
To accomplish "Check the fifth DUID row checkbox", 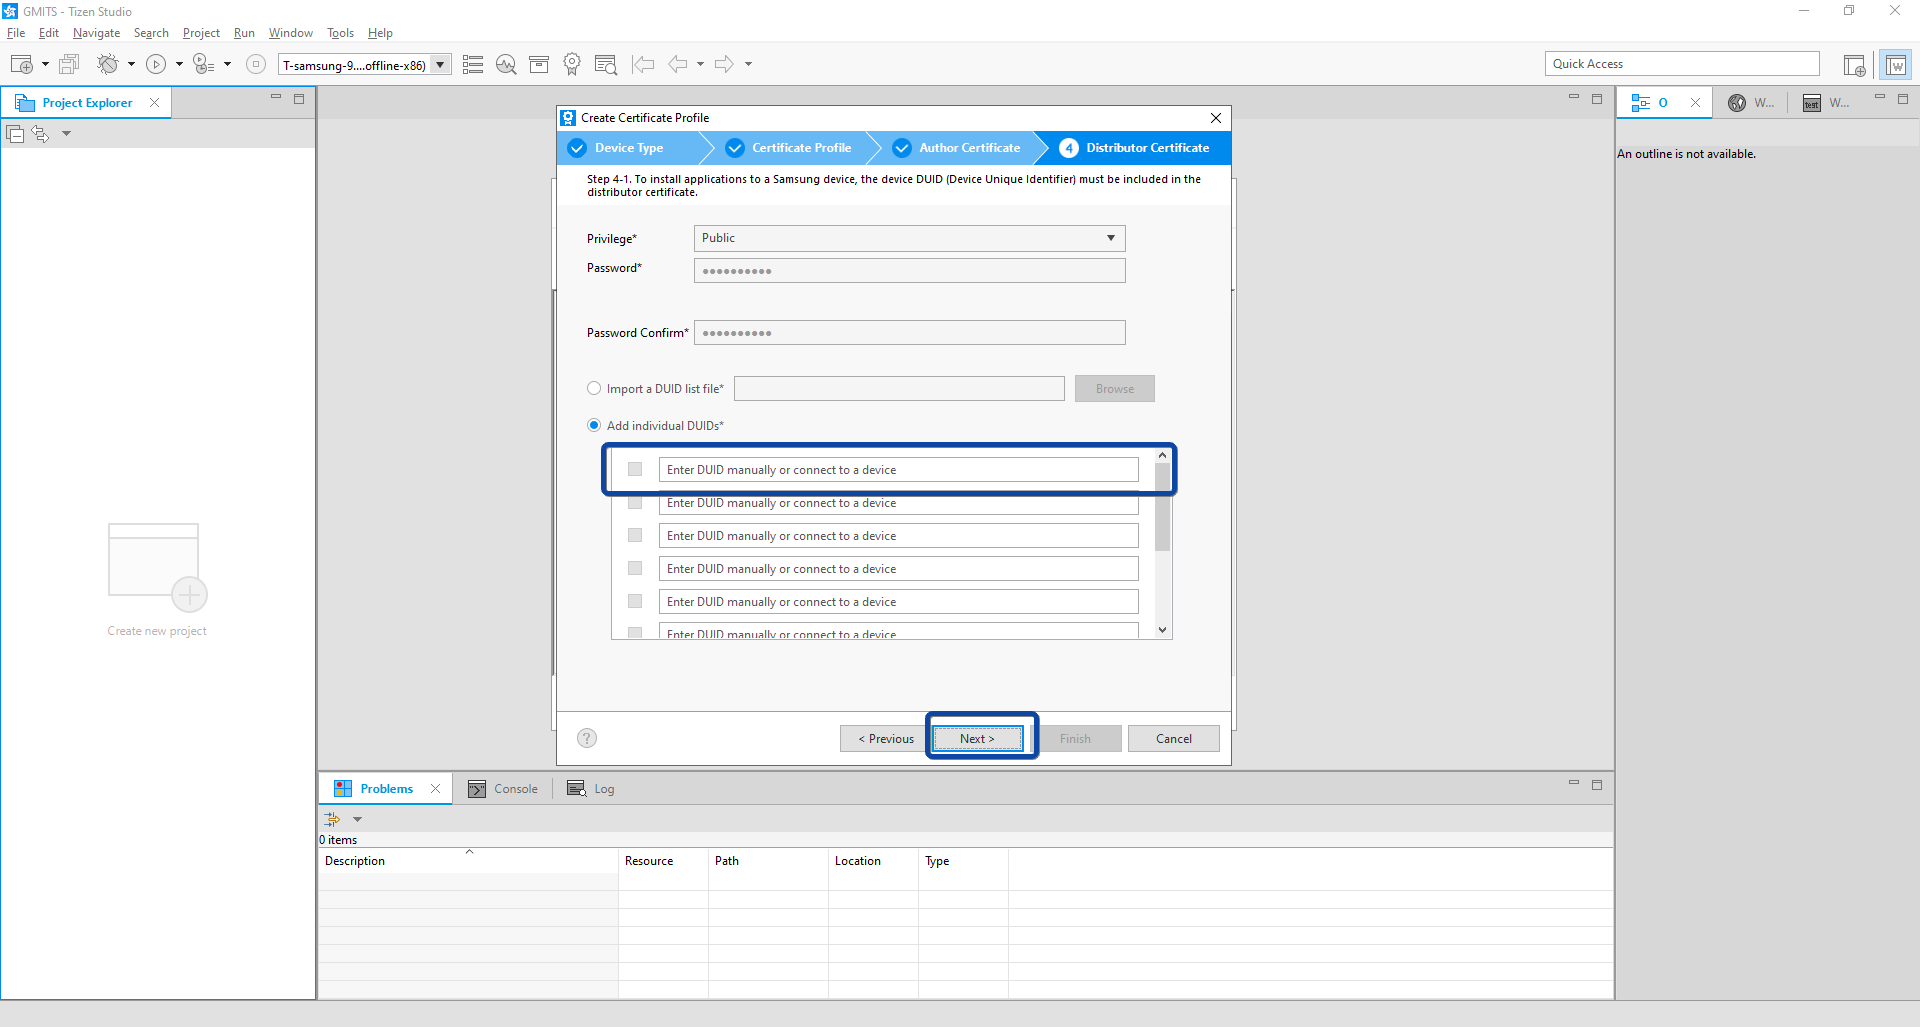I will click(x=635, y=601).
